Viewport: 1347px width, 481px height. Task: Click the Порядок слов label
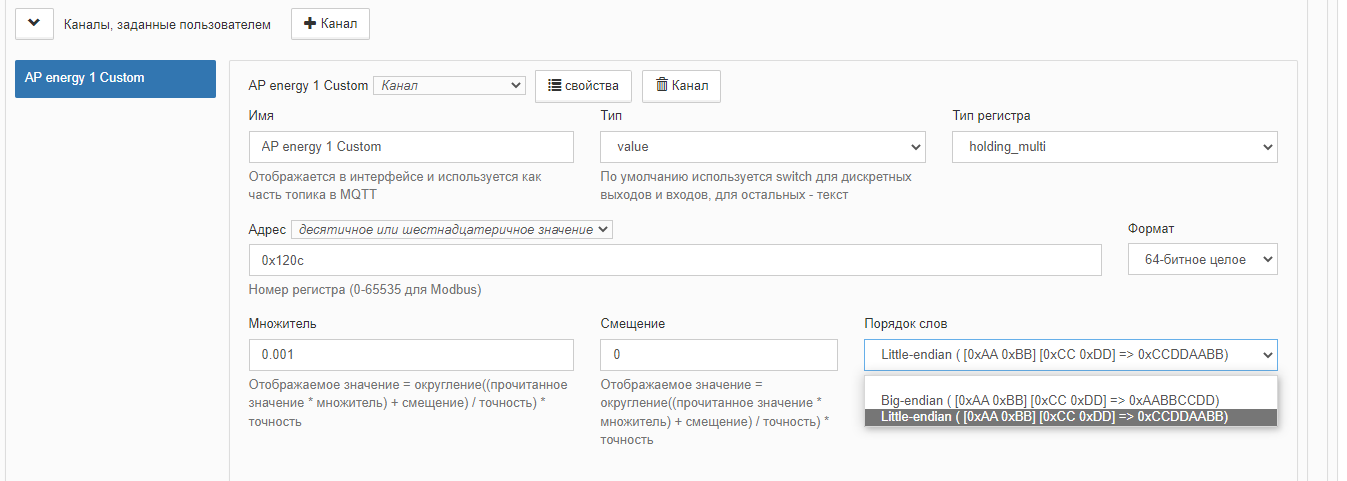click(x=906, y=324)
